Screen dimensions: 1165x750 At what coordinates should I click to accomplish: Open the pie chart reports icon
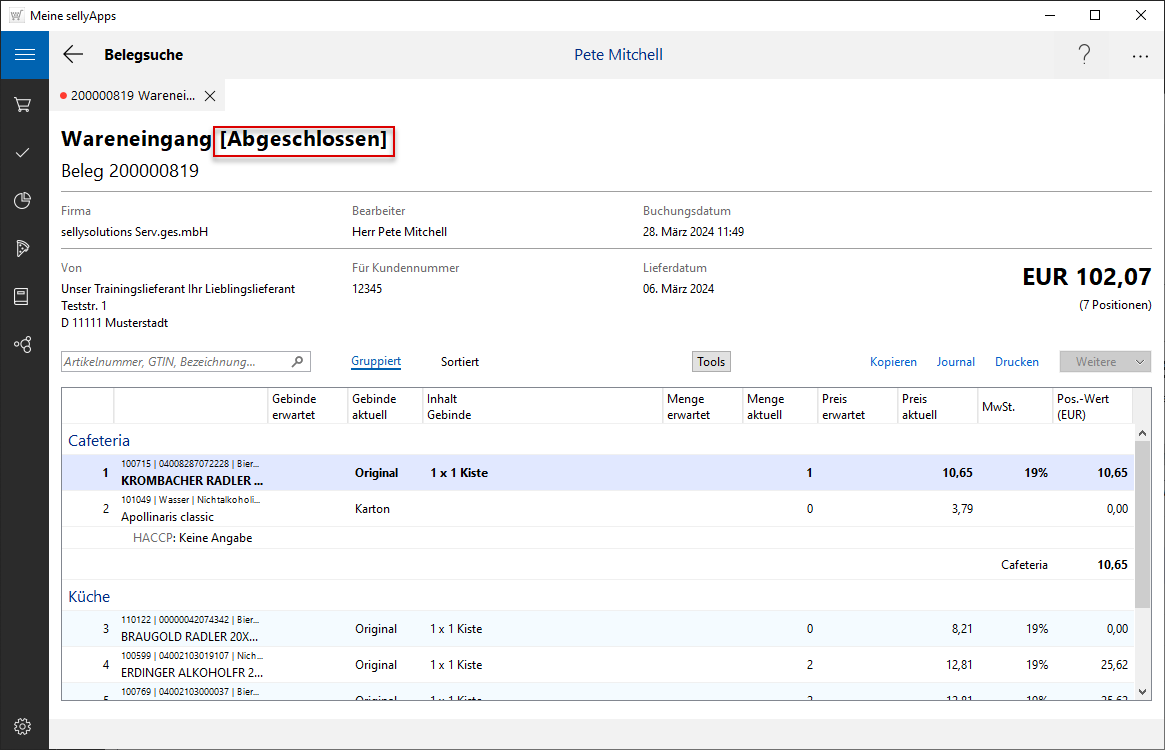click(24, 201)
